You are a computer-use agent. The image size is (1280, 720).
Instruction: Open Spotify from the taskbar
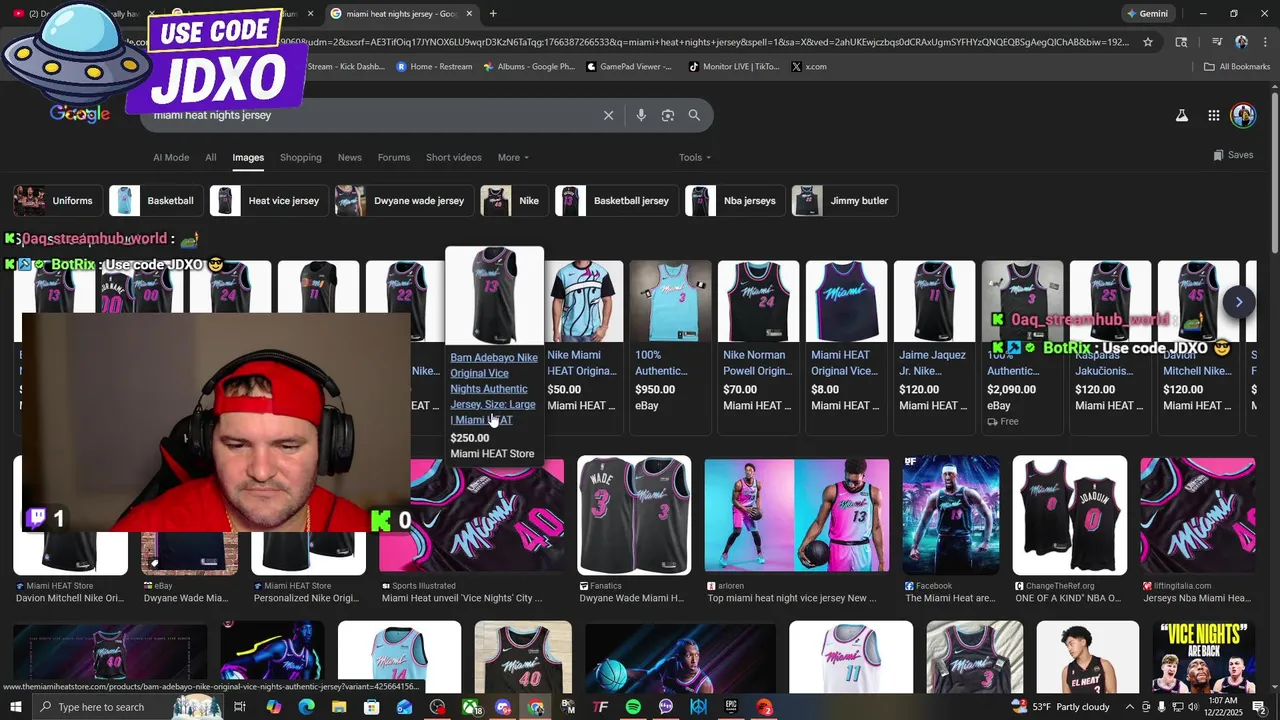pos(633,707)
